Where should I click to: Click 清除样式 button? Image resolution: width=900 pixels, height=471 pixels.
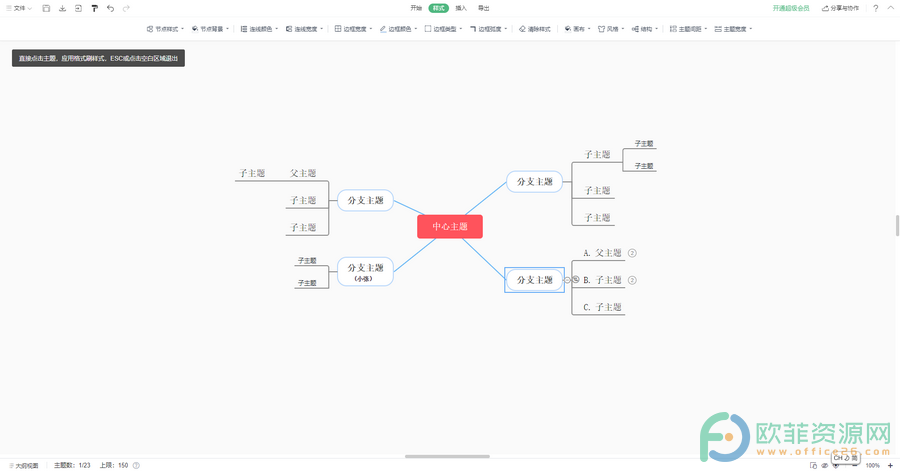534,29
